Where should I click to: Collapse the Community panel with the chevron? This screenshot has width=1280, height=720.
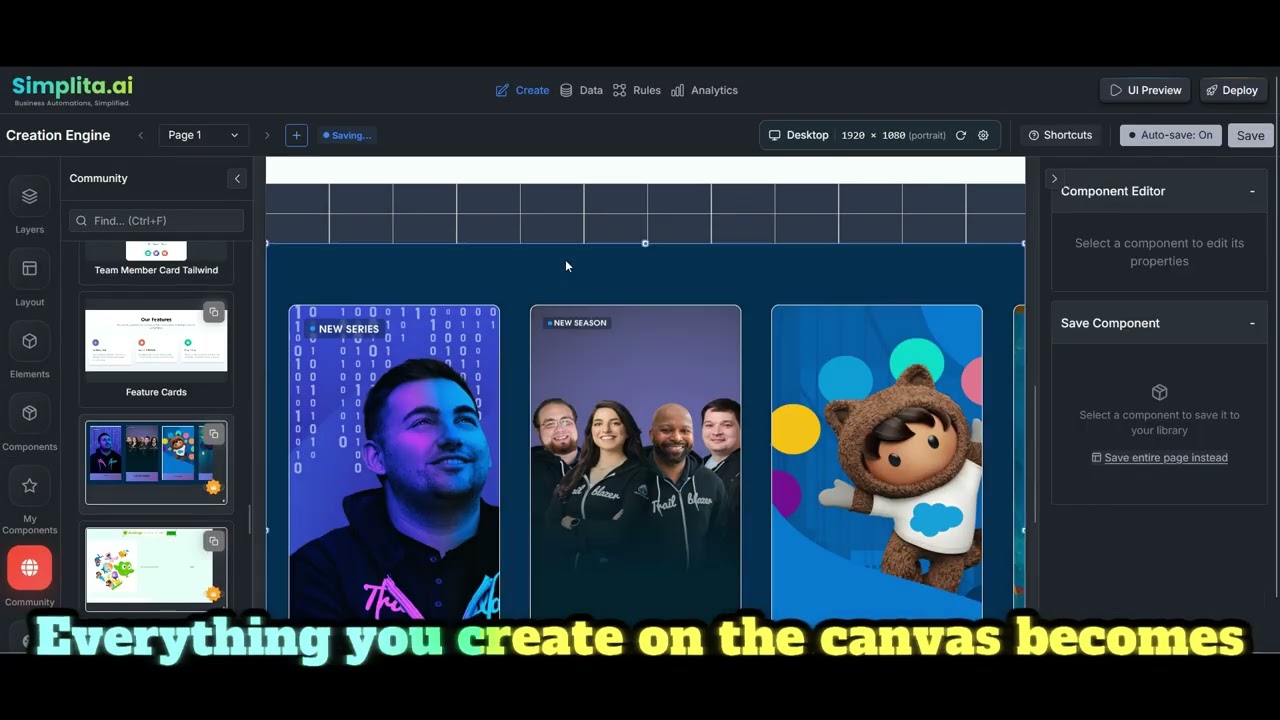coord(237,178)
